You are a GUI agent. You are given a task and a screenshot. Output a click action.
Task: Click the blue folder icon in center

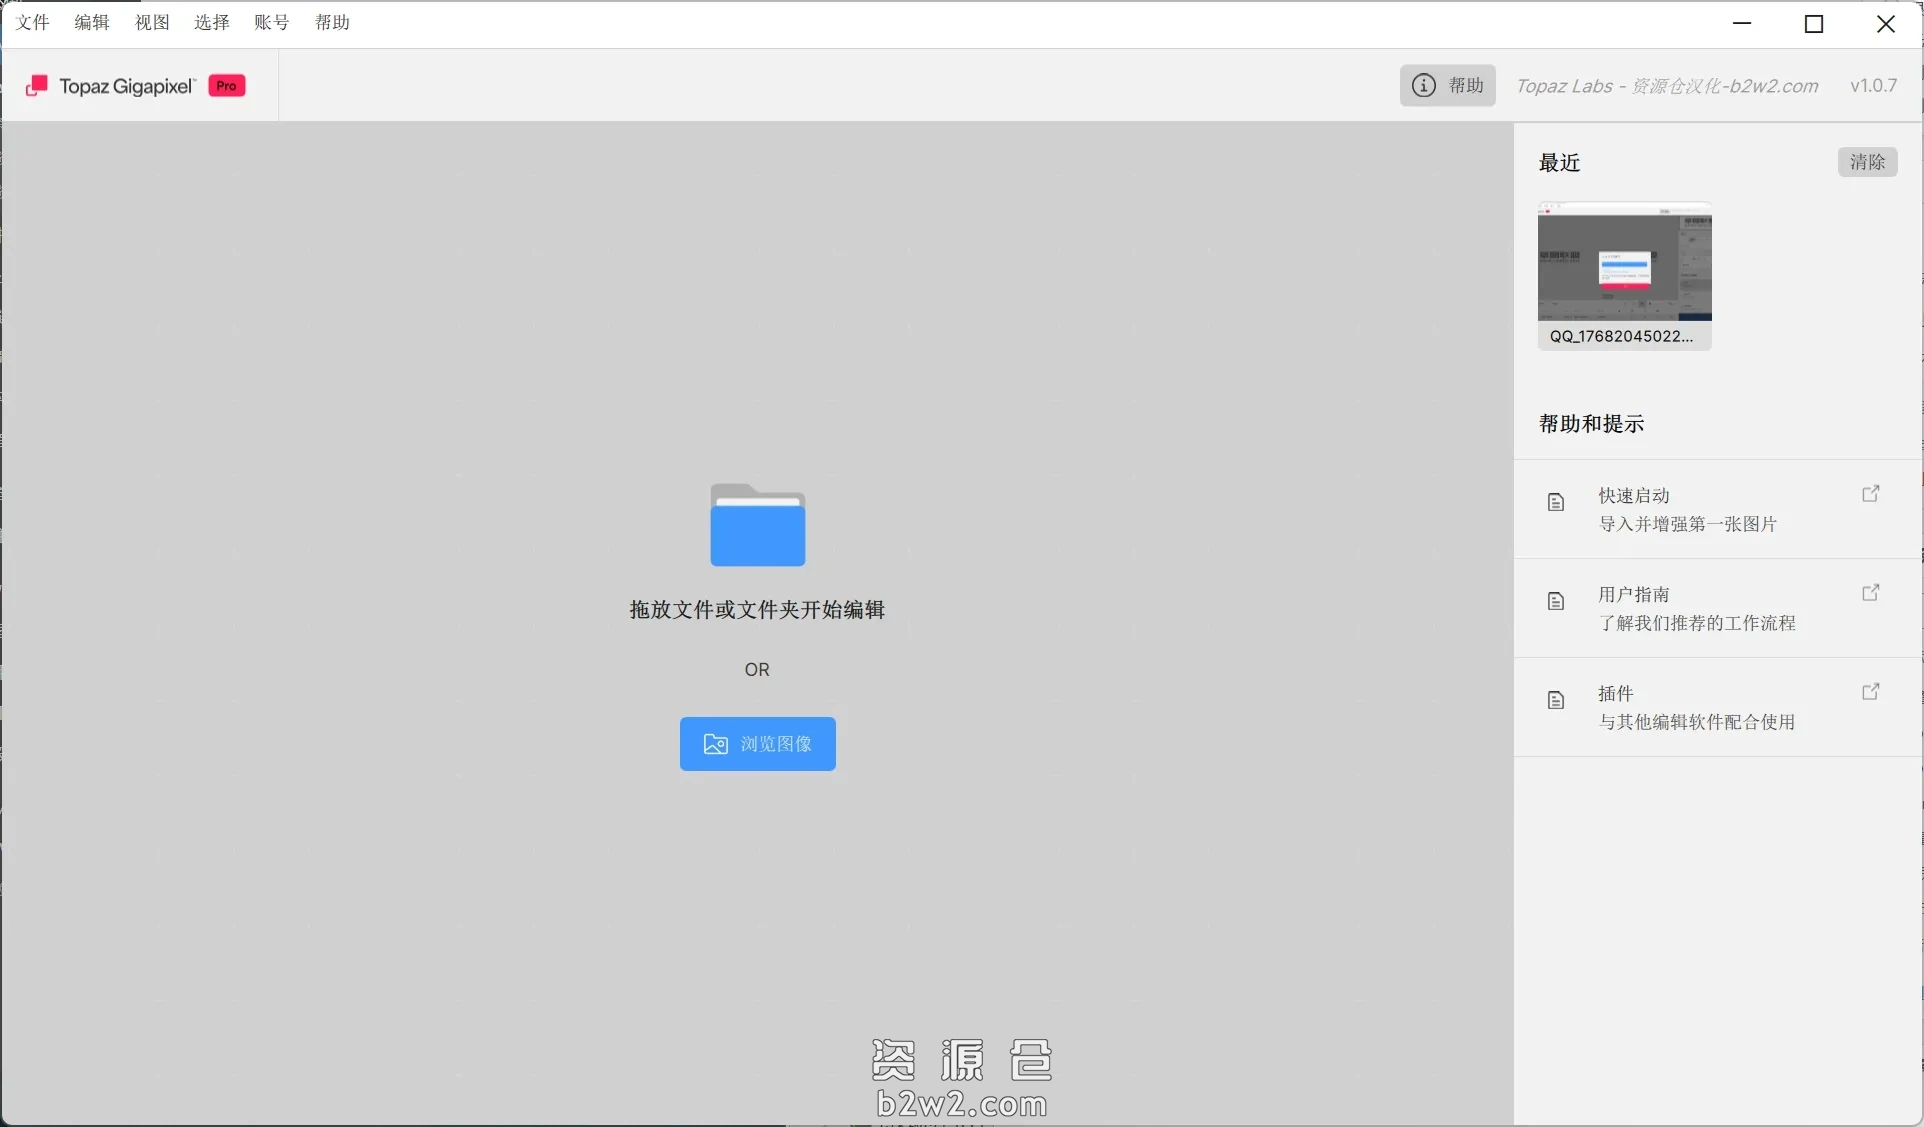(x=757, y=526)
